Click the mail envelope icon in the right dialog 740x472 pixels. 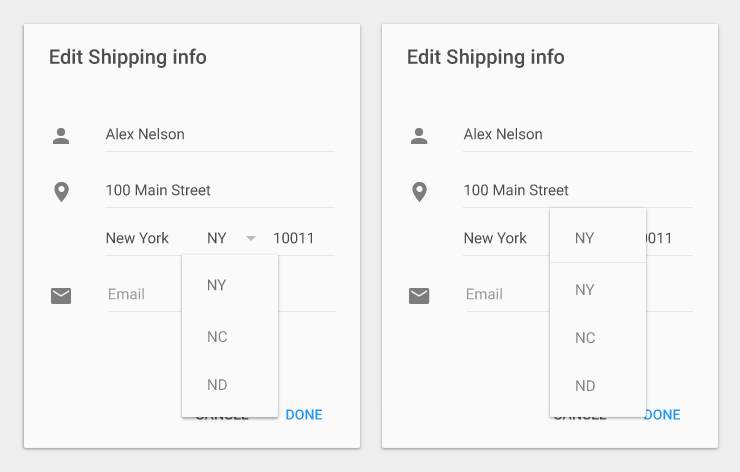click(419, 295)
